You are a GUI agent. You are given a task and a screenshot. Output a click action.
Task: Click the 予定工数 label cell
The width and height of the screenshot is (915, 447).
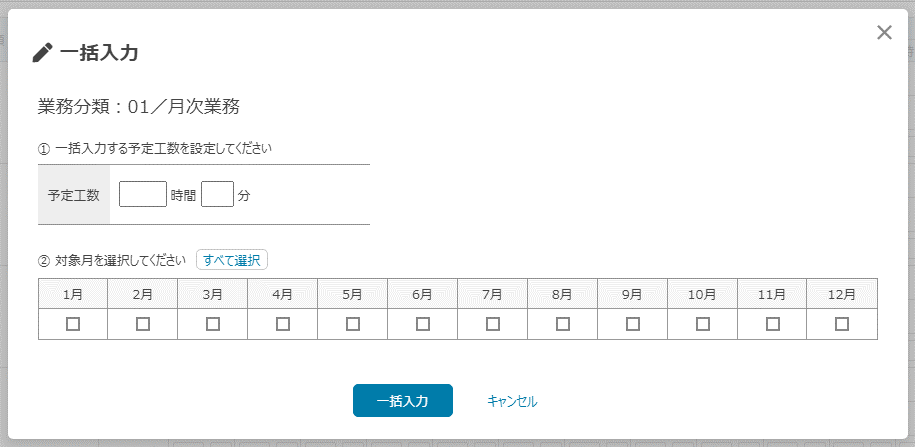tap(74, 195)
